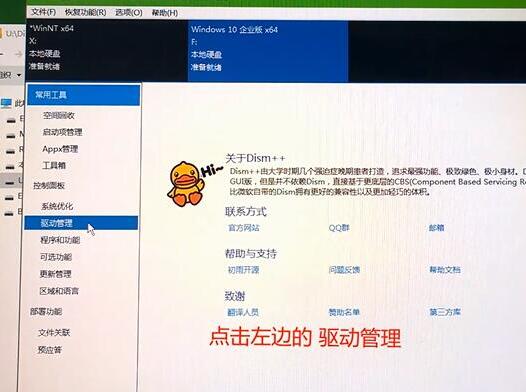Open 程序和功能 in the sidebar
This screenshot has width=526, height=392.
pyautogui.click(x=60, y=240)
